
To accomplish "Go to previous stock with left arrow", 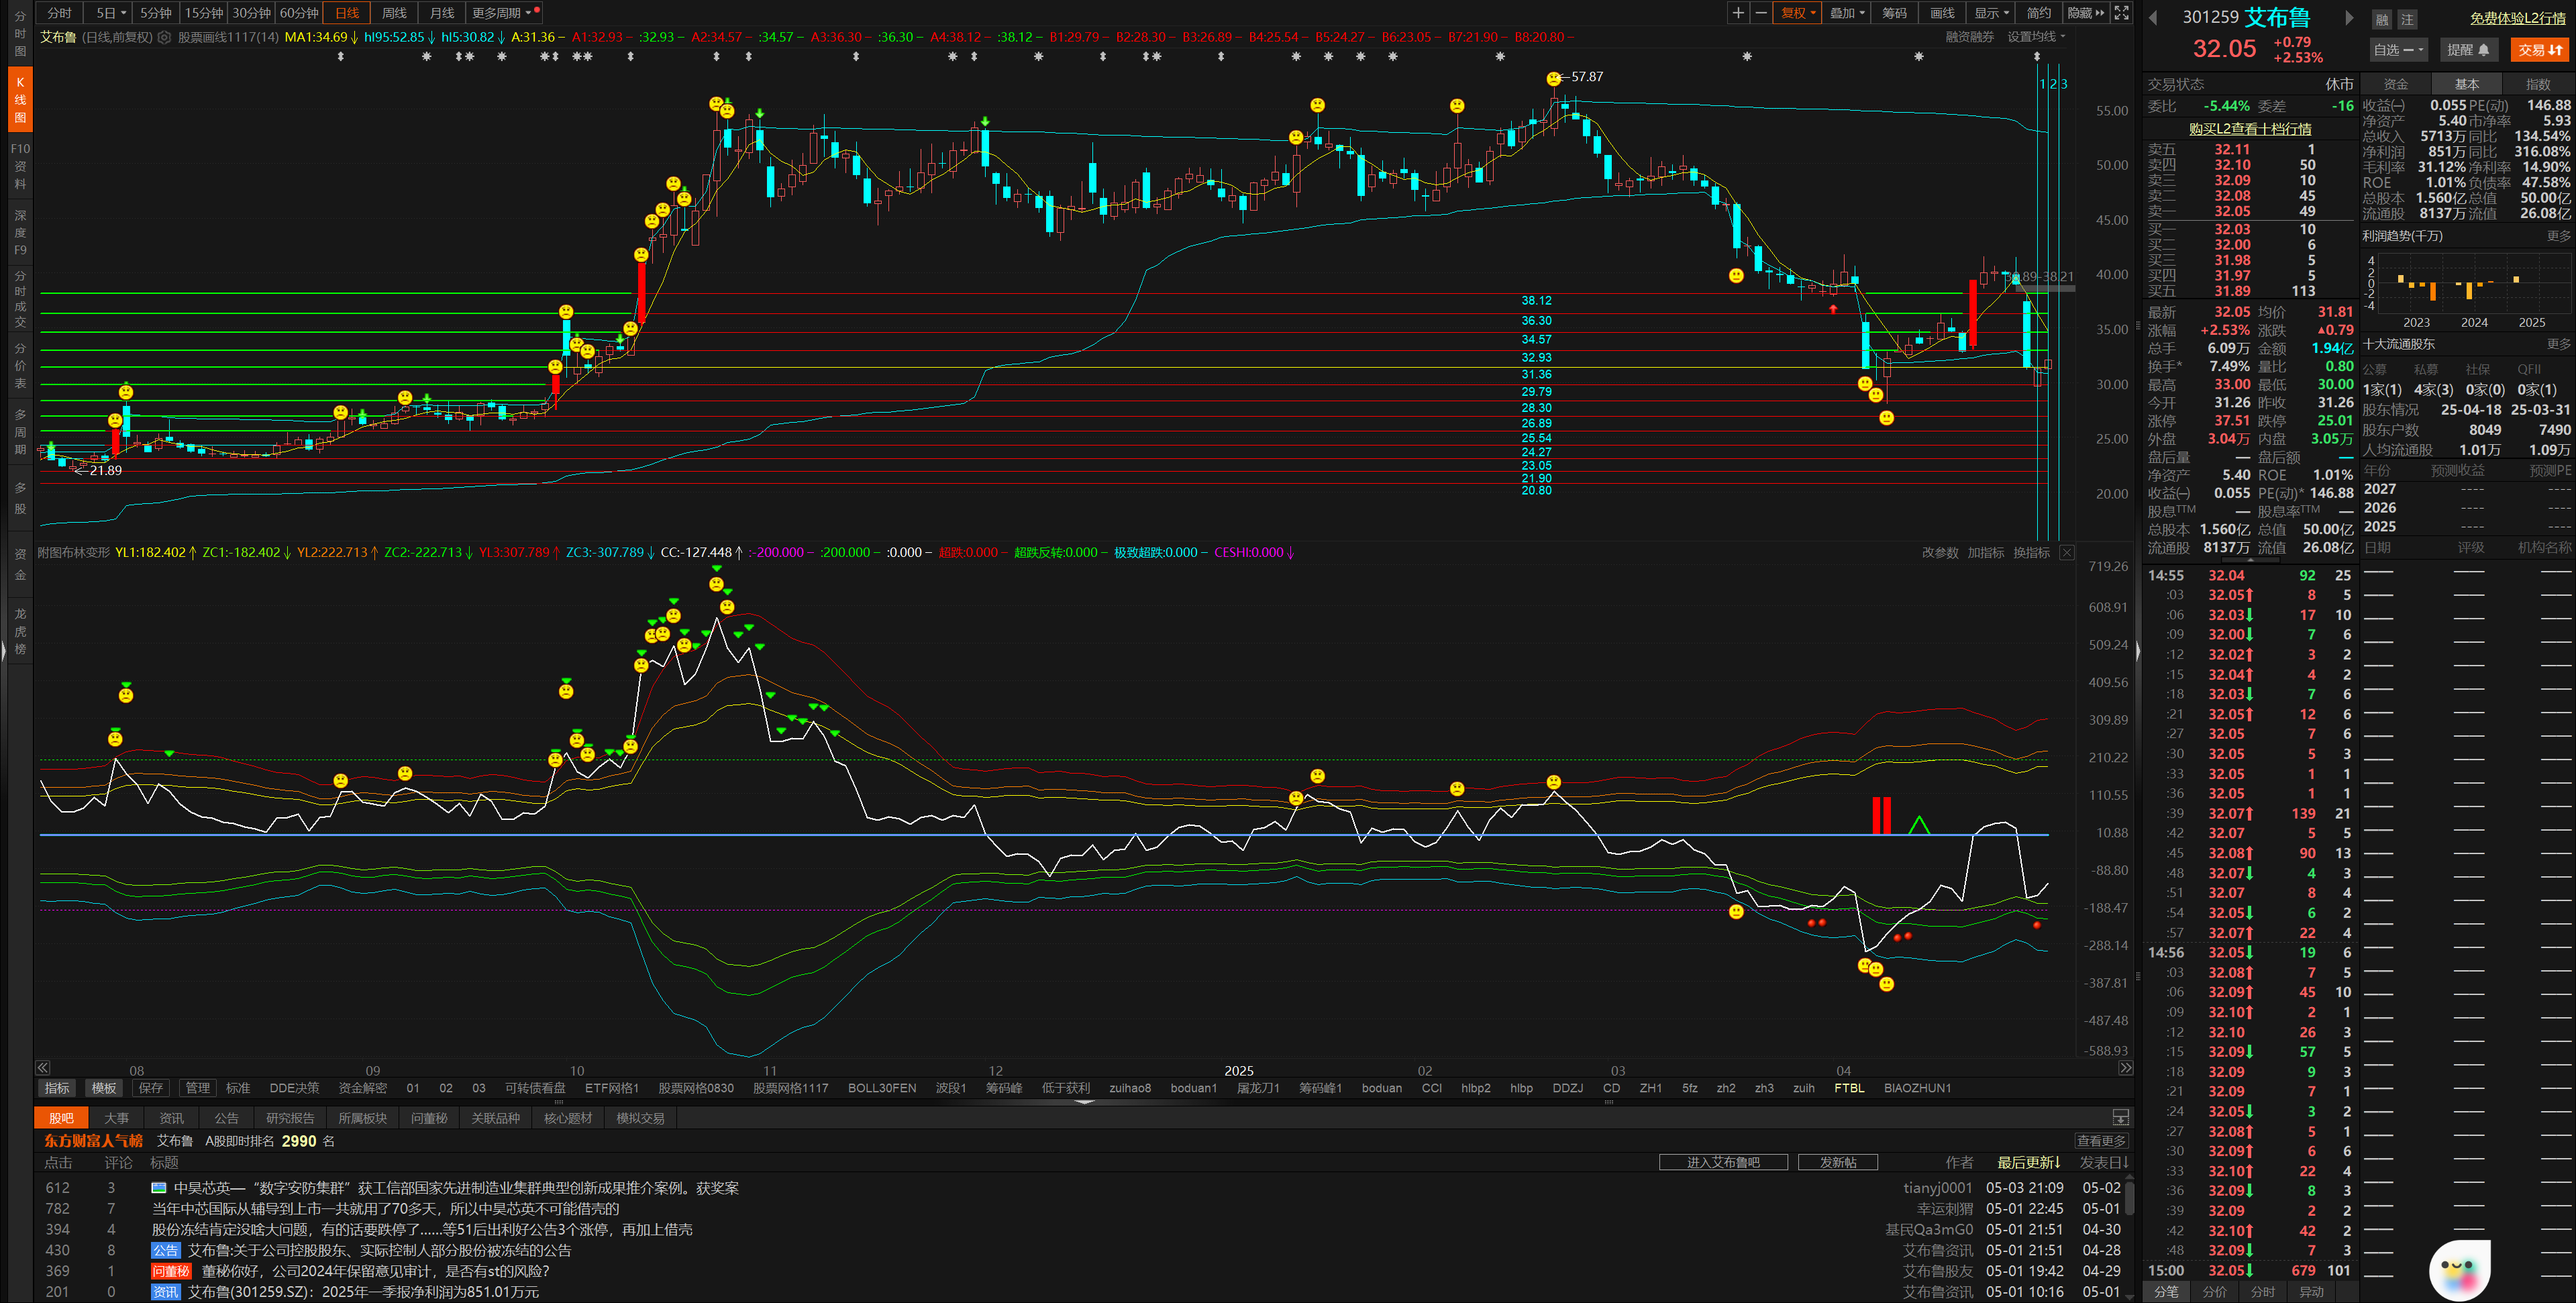I will click(2153, 18).
